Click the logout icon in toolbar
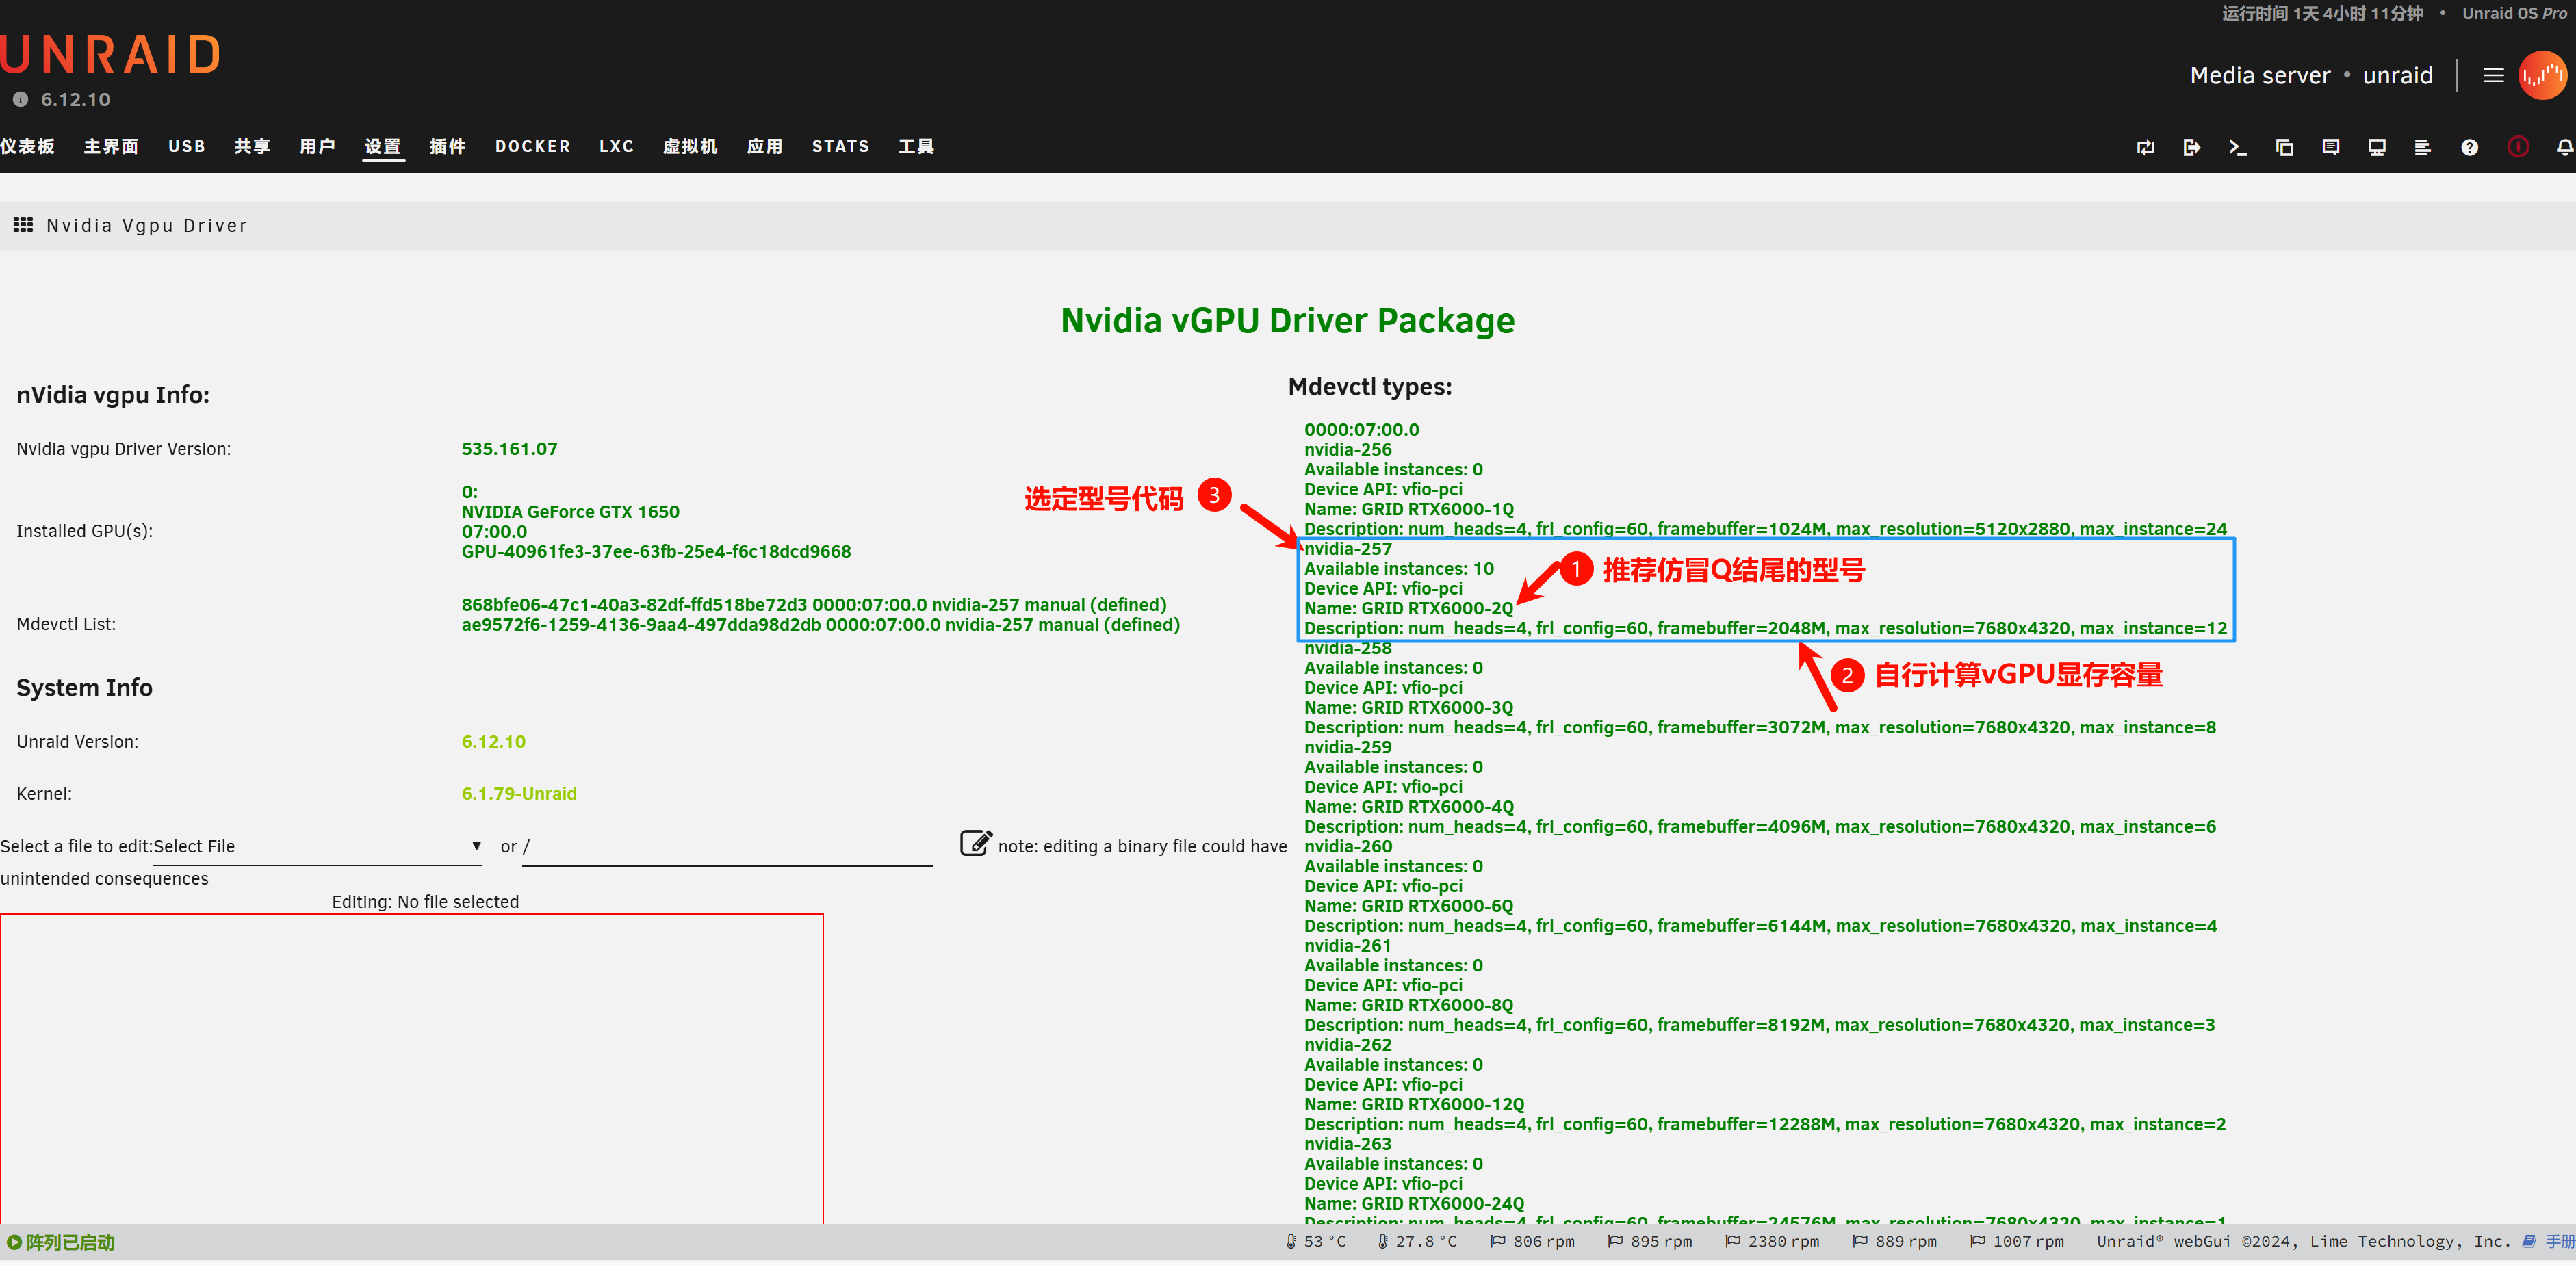The height and width of the screenshot is (1265, 2576). [2191, 147]
